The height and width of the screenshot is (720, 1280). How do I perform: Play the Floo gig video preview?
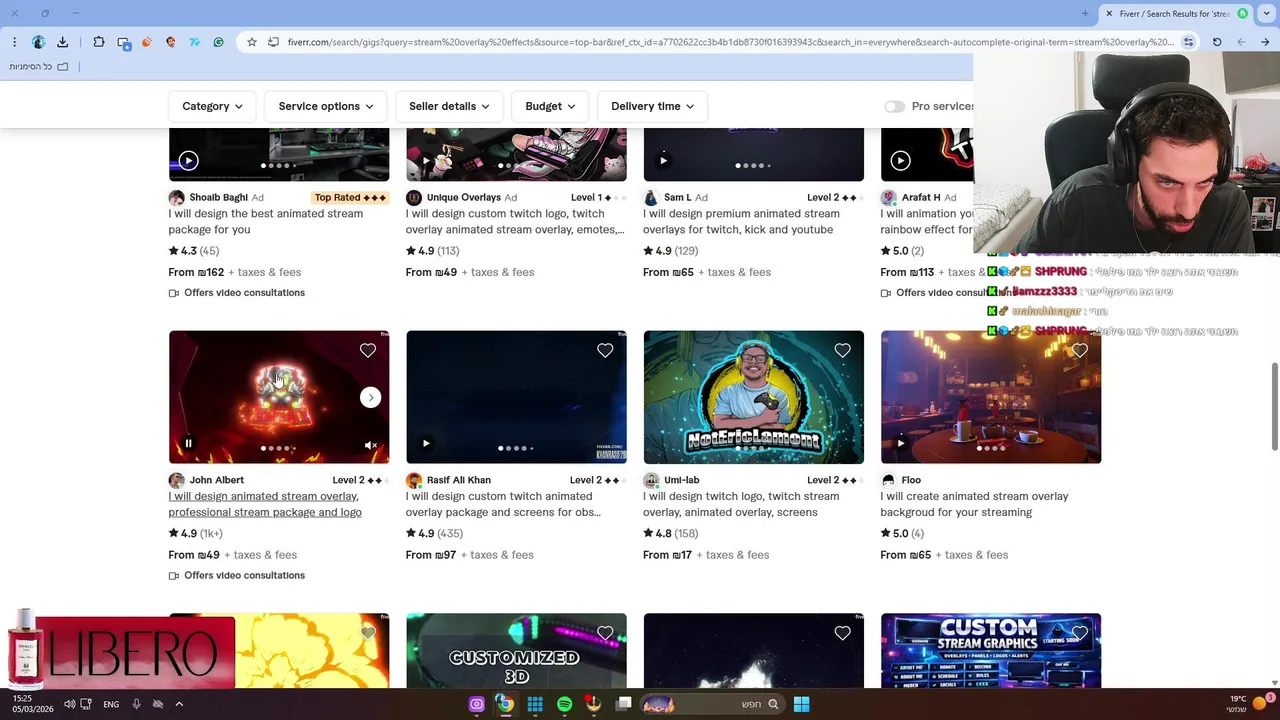[x=900, y=443]
